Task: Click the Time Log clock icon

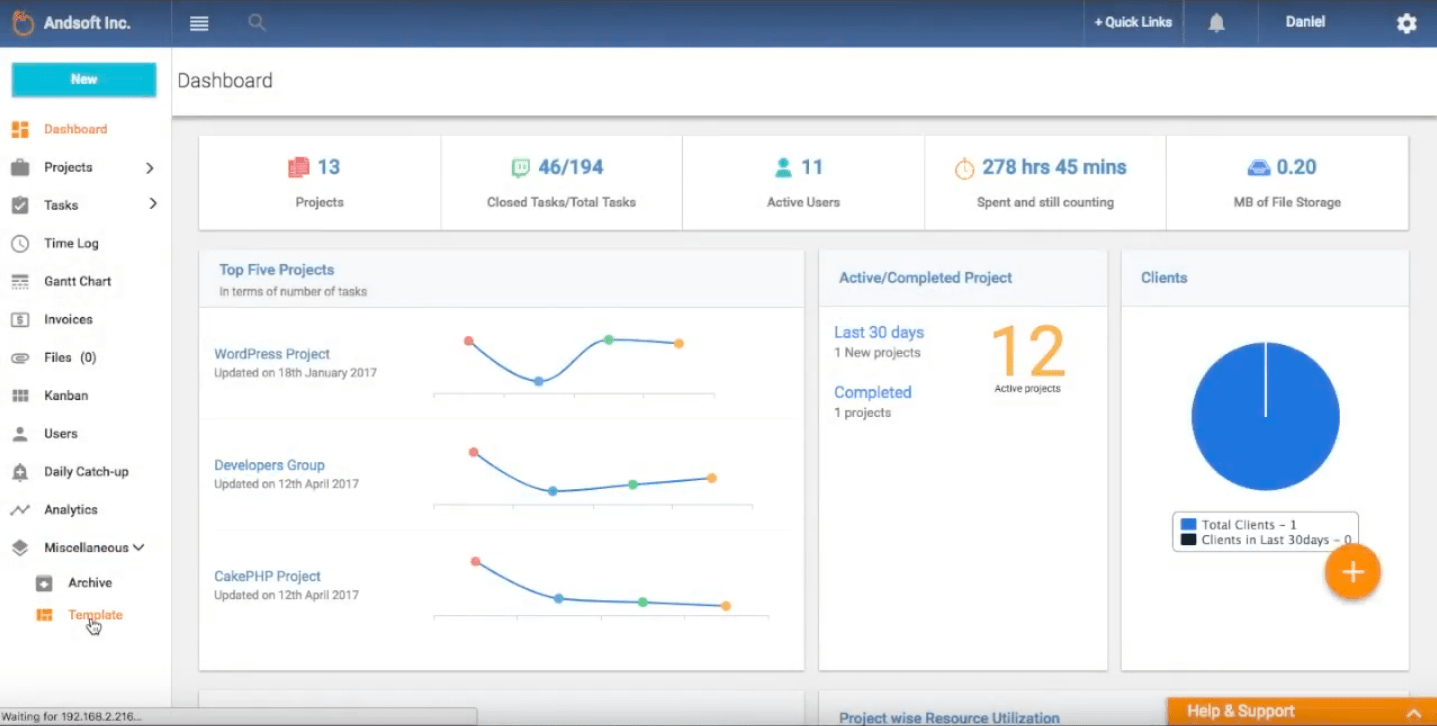Action: 20,243
